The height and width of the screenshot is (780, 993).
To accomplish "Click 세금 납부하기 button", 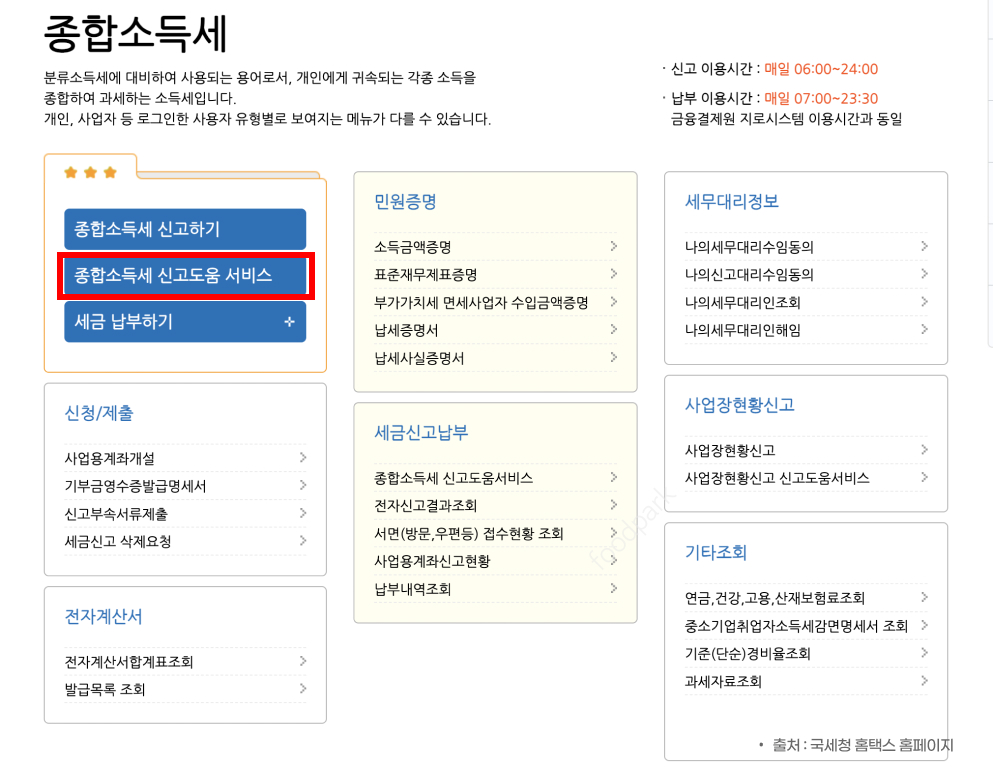I will click(185, 321).
